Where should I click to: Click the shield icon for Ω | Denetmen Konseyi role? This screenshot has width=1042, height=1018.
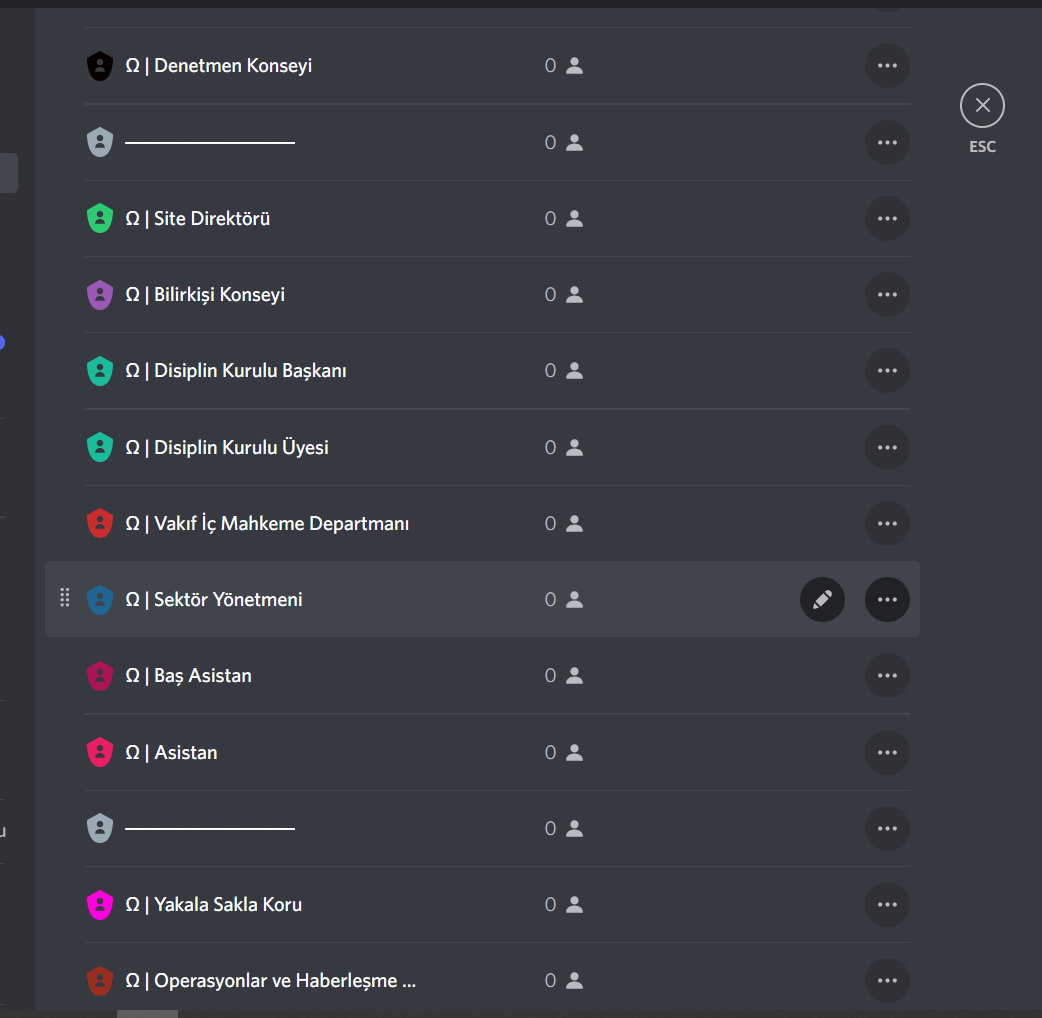coord(100,65)
